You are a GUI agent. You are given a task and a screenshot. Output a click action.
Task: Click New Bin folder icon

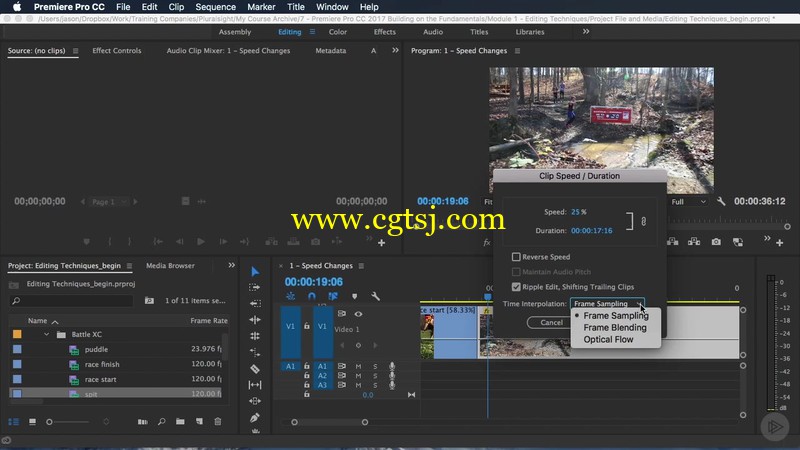pos(180,421)
